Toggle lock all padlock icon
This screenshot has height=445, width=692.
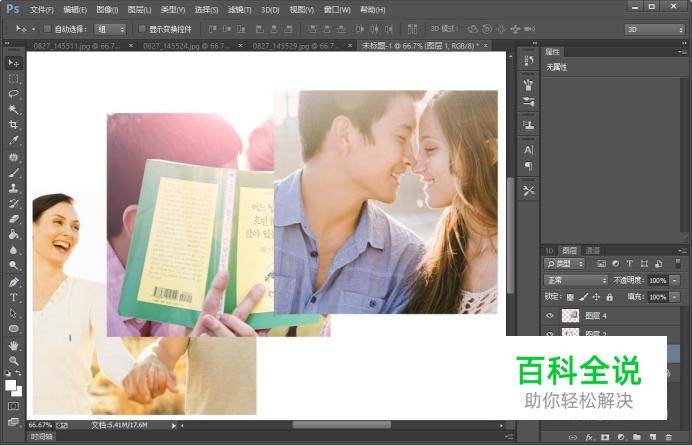coord(609,297)
